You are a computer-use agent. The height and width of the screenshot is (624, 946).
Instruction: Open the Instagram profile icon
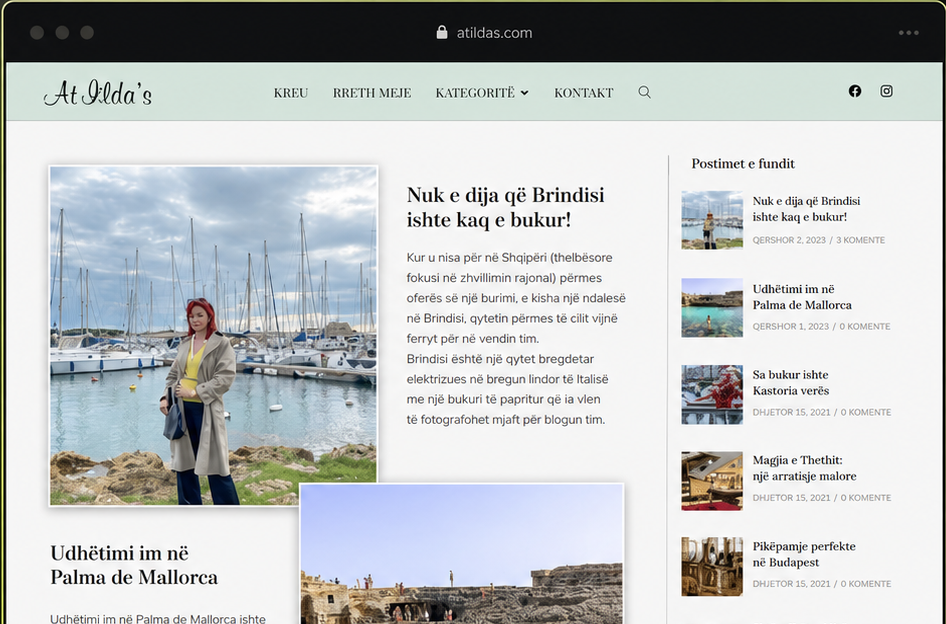[886, 91]
